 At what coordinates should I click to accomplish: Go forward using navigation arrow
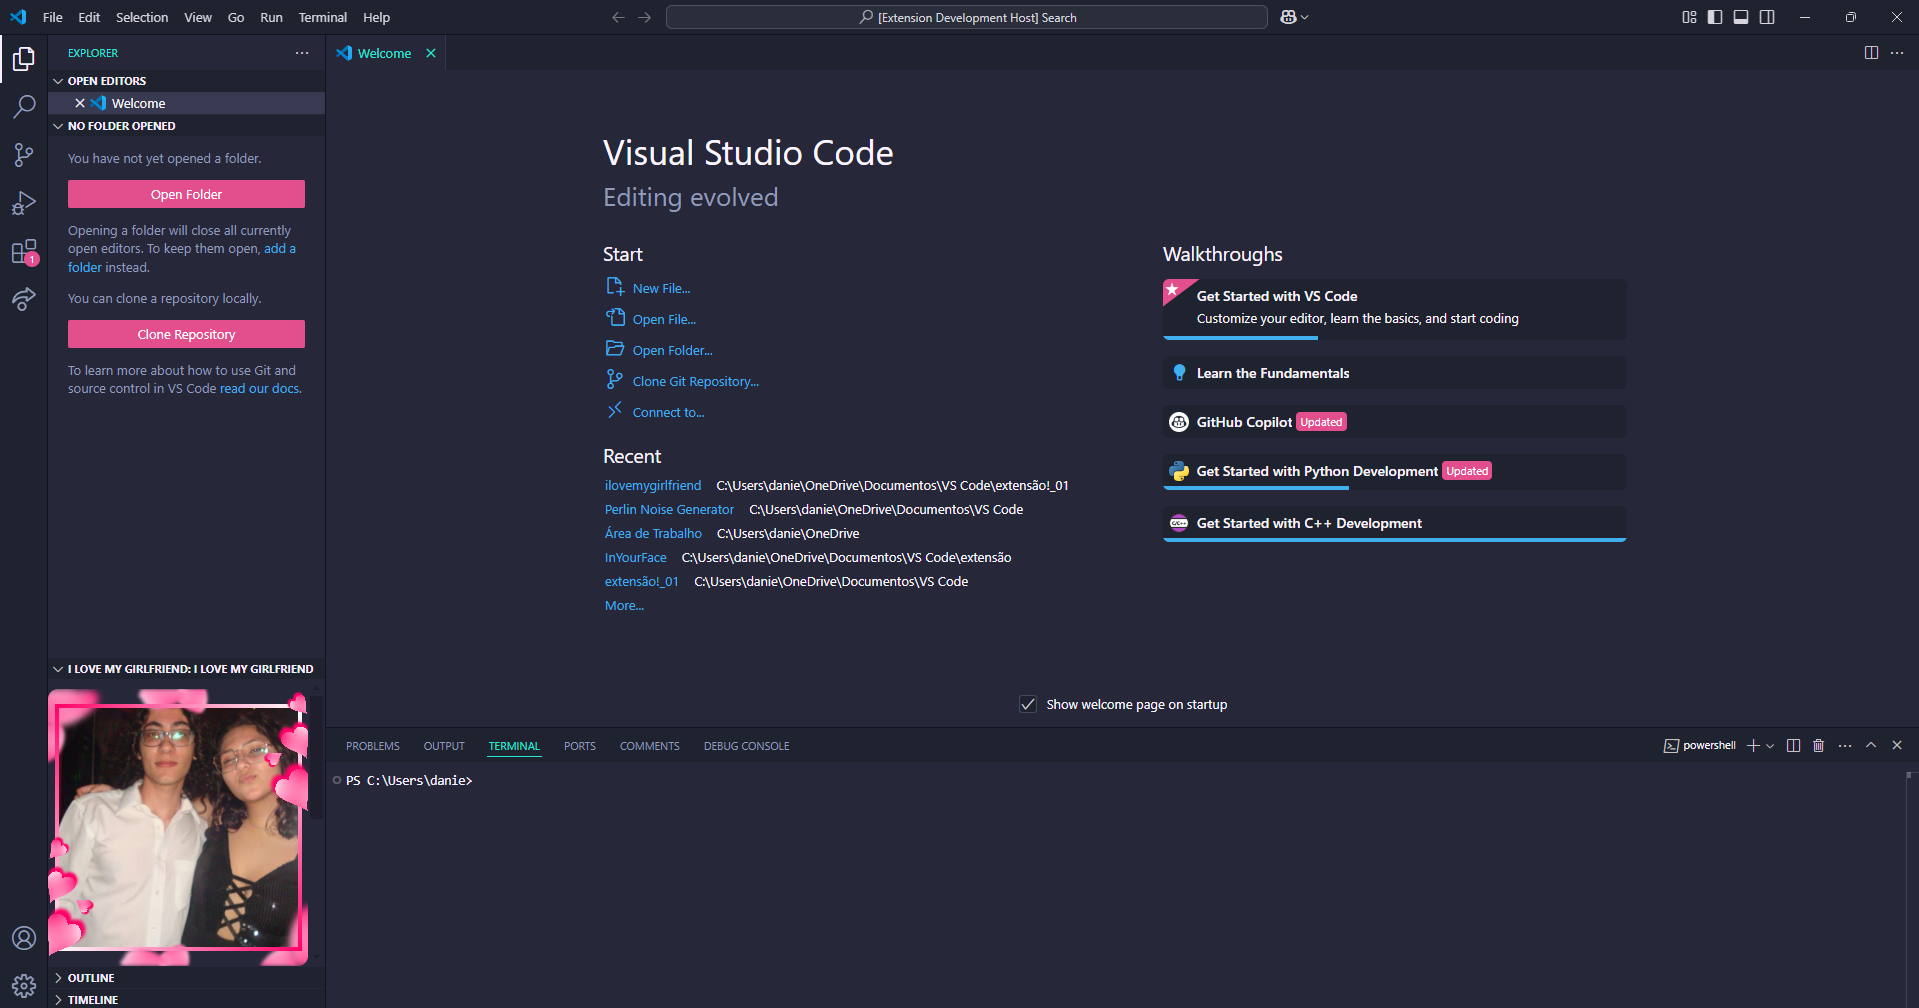pyautogui.click(x=645, y=17)
